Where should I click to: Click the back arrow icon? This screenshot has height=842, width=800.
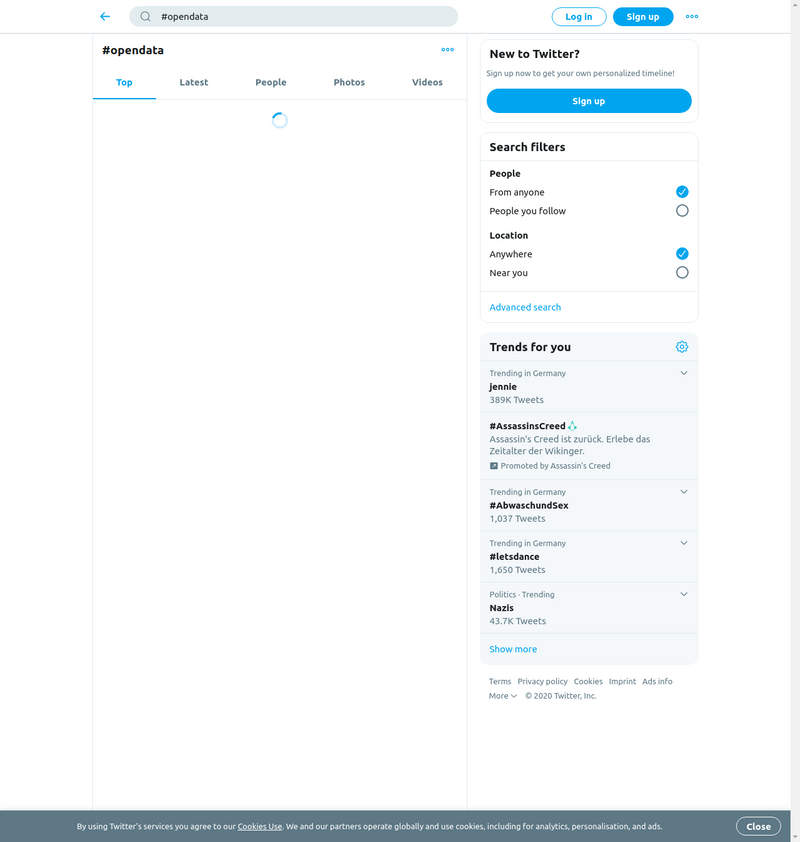pyautogui.click(x=105, y=17)
